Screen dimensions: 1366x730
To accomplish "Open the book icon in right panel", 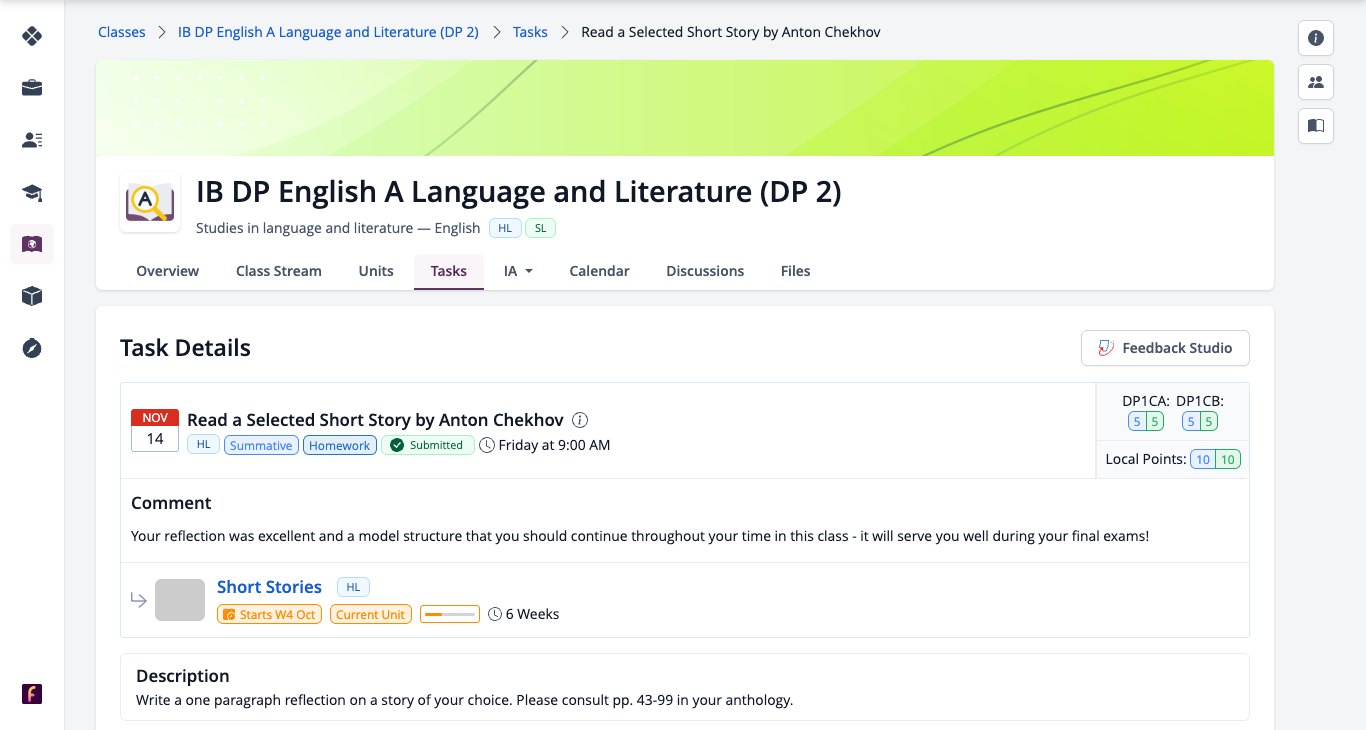I will (1316, 126).
